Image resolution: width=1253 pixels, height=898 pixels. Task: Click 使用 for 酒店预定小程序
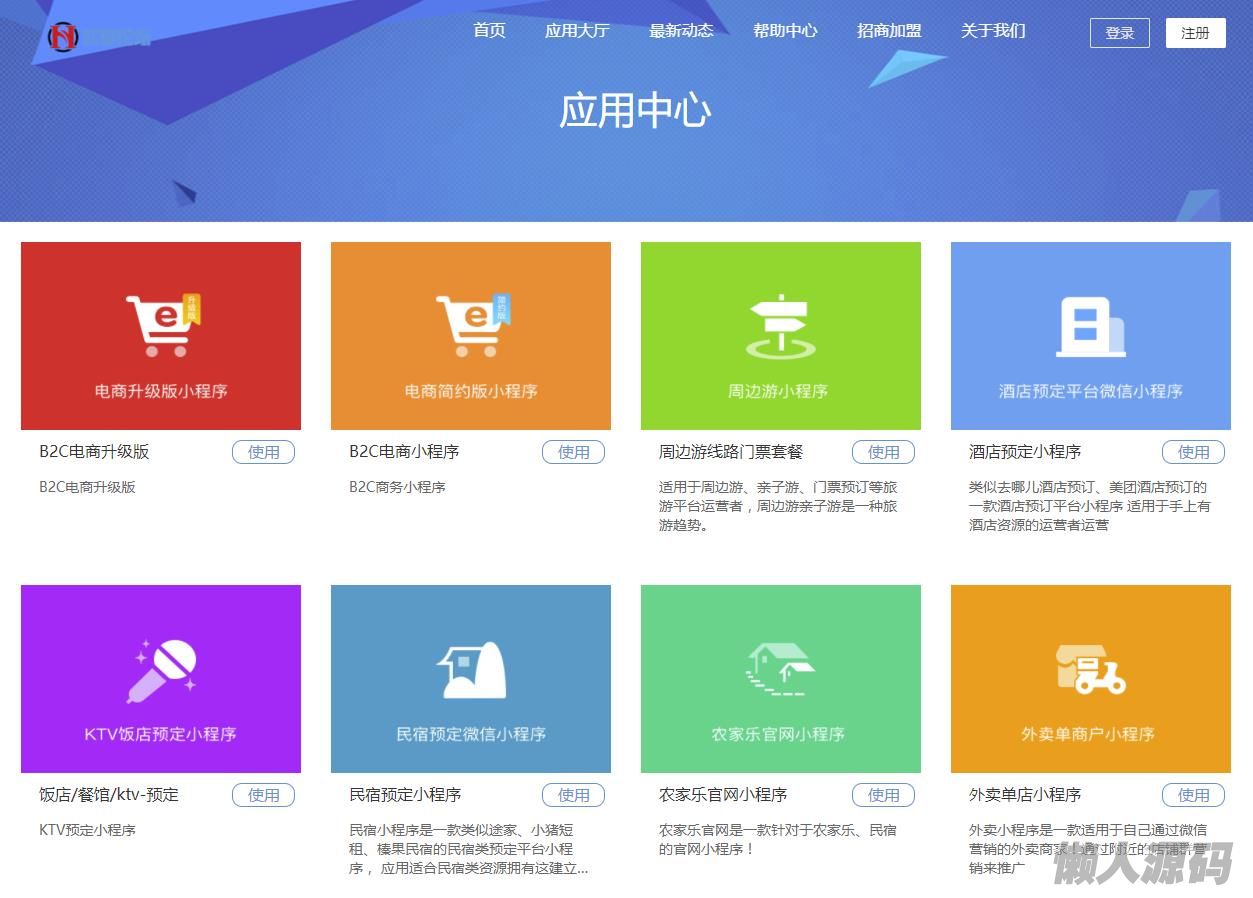pyautogui.click(x=1194, y=452)
